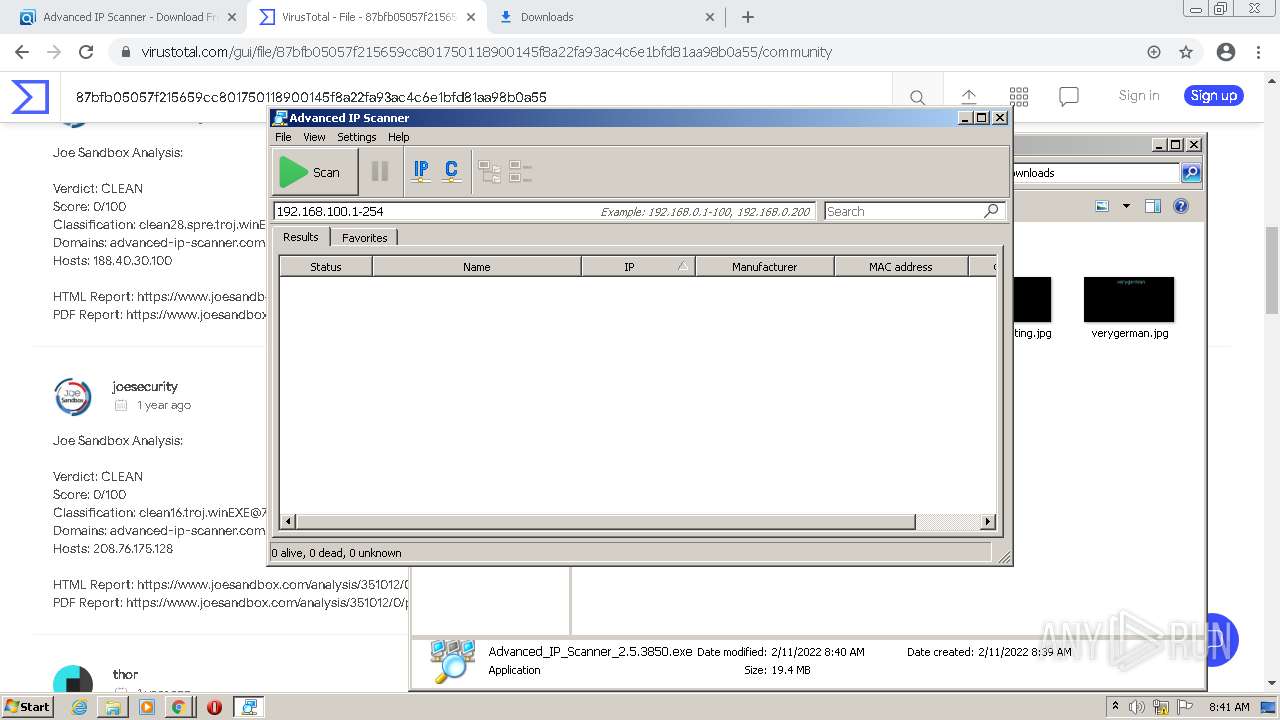Open the VirusTotal comments icon
1280x720 pixels.
(1069, 96)
